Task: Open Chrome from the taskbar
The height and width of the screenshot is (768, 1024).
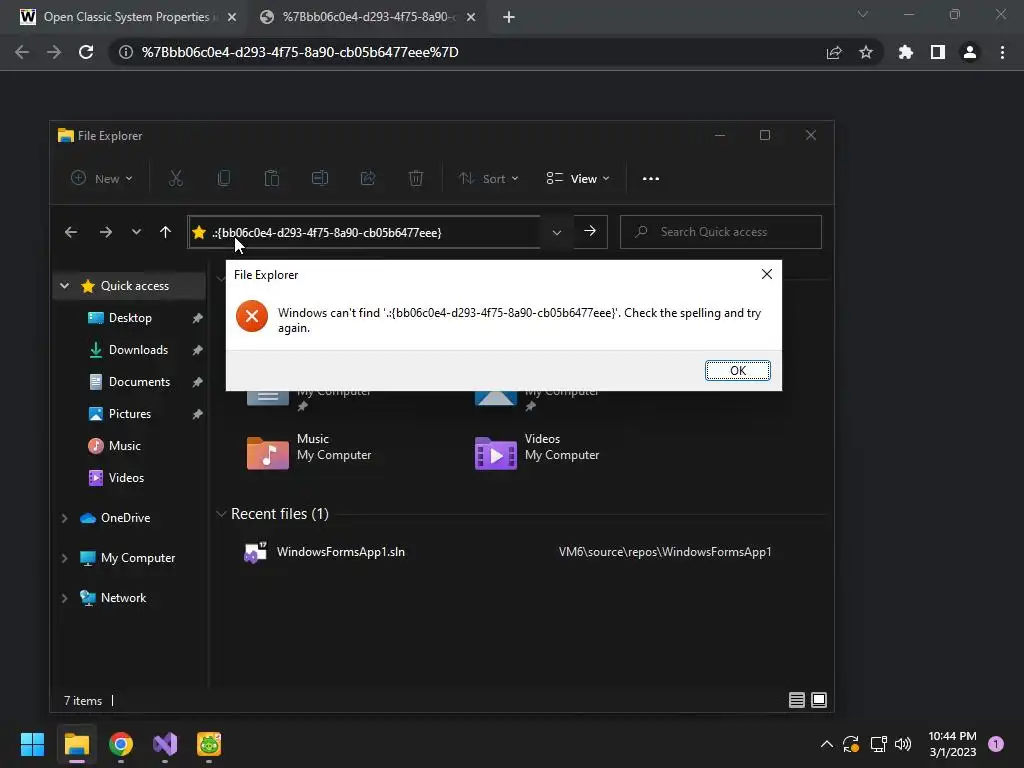Action: (x=121, y=744)
